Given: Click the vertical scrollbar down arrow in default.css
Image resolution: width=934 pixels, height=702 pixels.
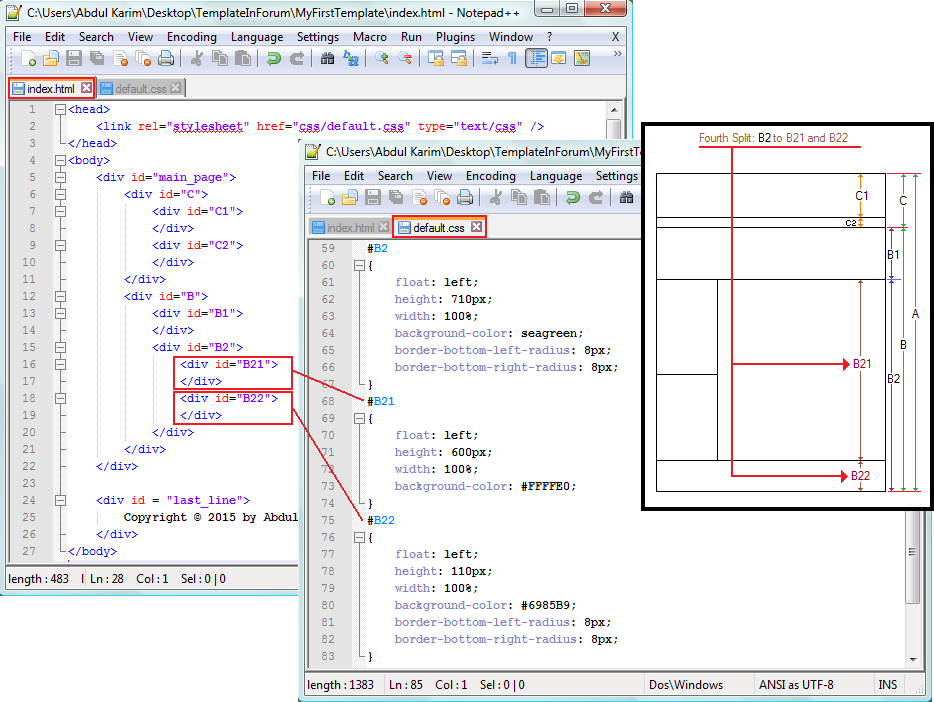Looking at the screenshot, I should [911, 660].
